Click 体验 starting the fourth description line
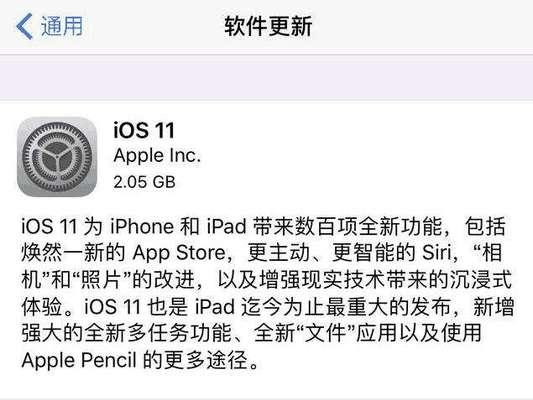Screen dimensions: 533x400 pyautogui.click(x=42, y=307)
